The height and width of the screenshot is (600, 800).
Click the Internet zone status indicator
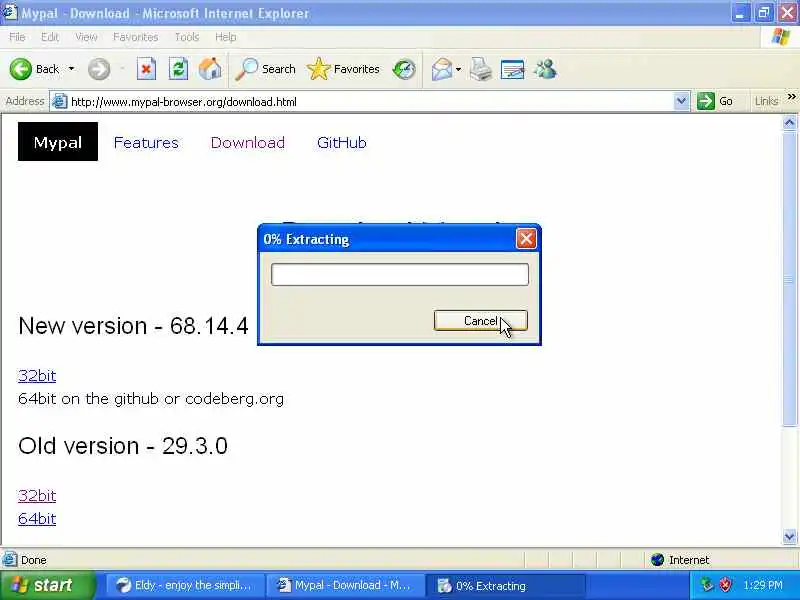pyautogui.click(x=681, y=560)
